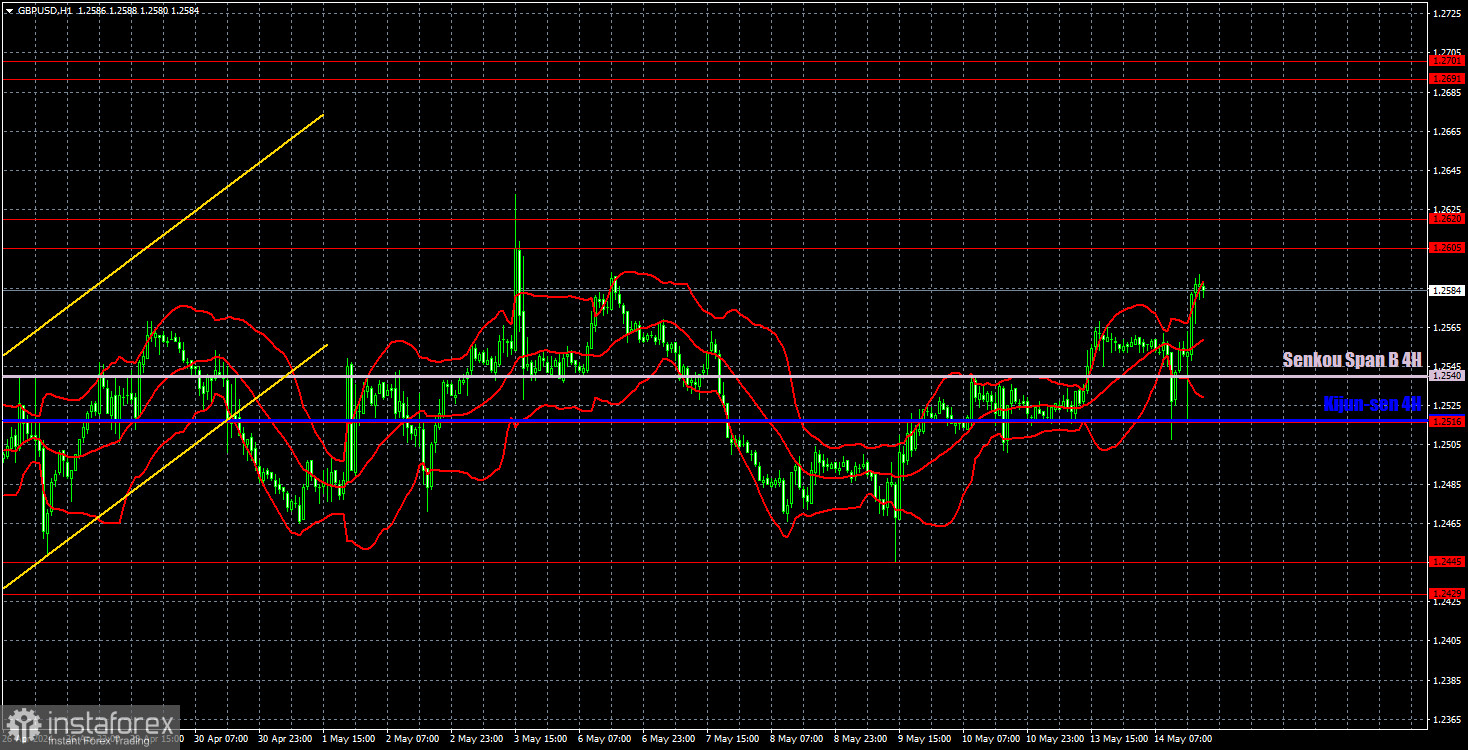Click the 10 May 23:00 time label
Viewport: 1468px width, 750px height.
tap(1056, 740)
